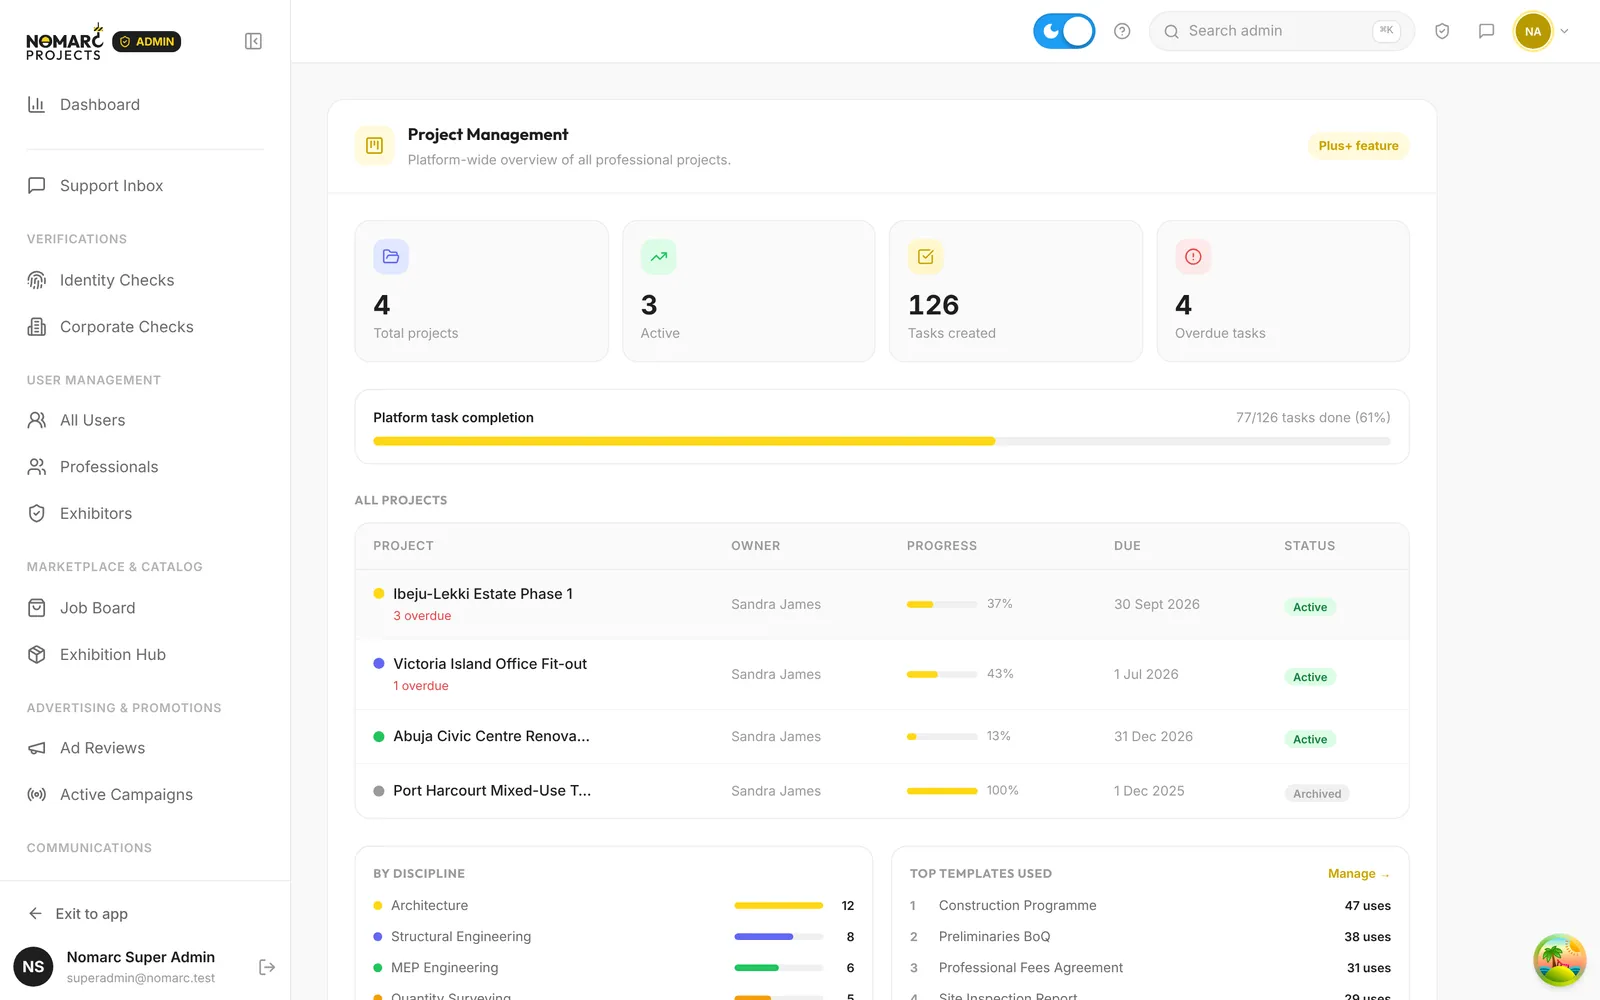Click the sign out icon
1600x1000 pixels.
[x=267, y=967]
